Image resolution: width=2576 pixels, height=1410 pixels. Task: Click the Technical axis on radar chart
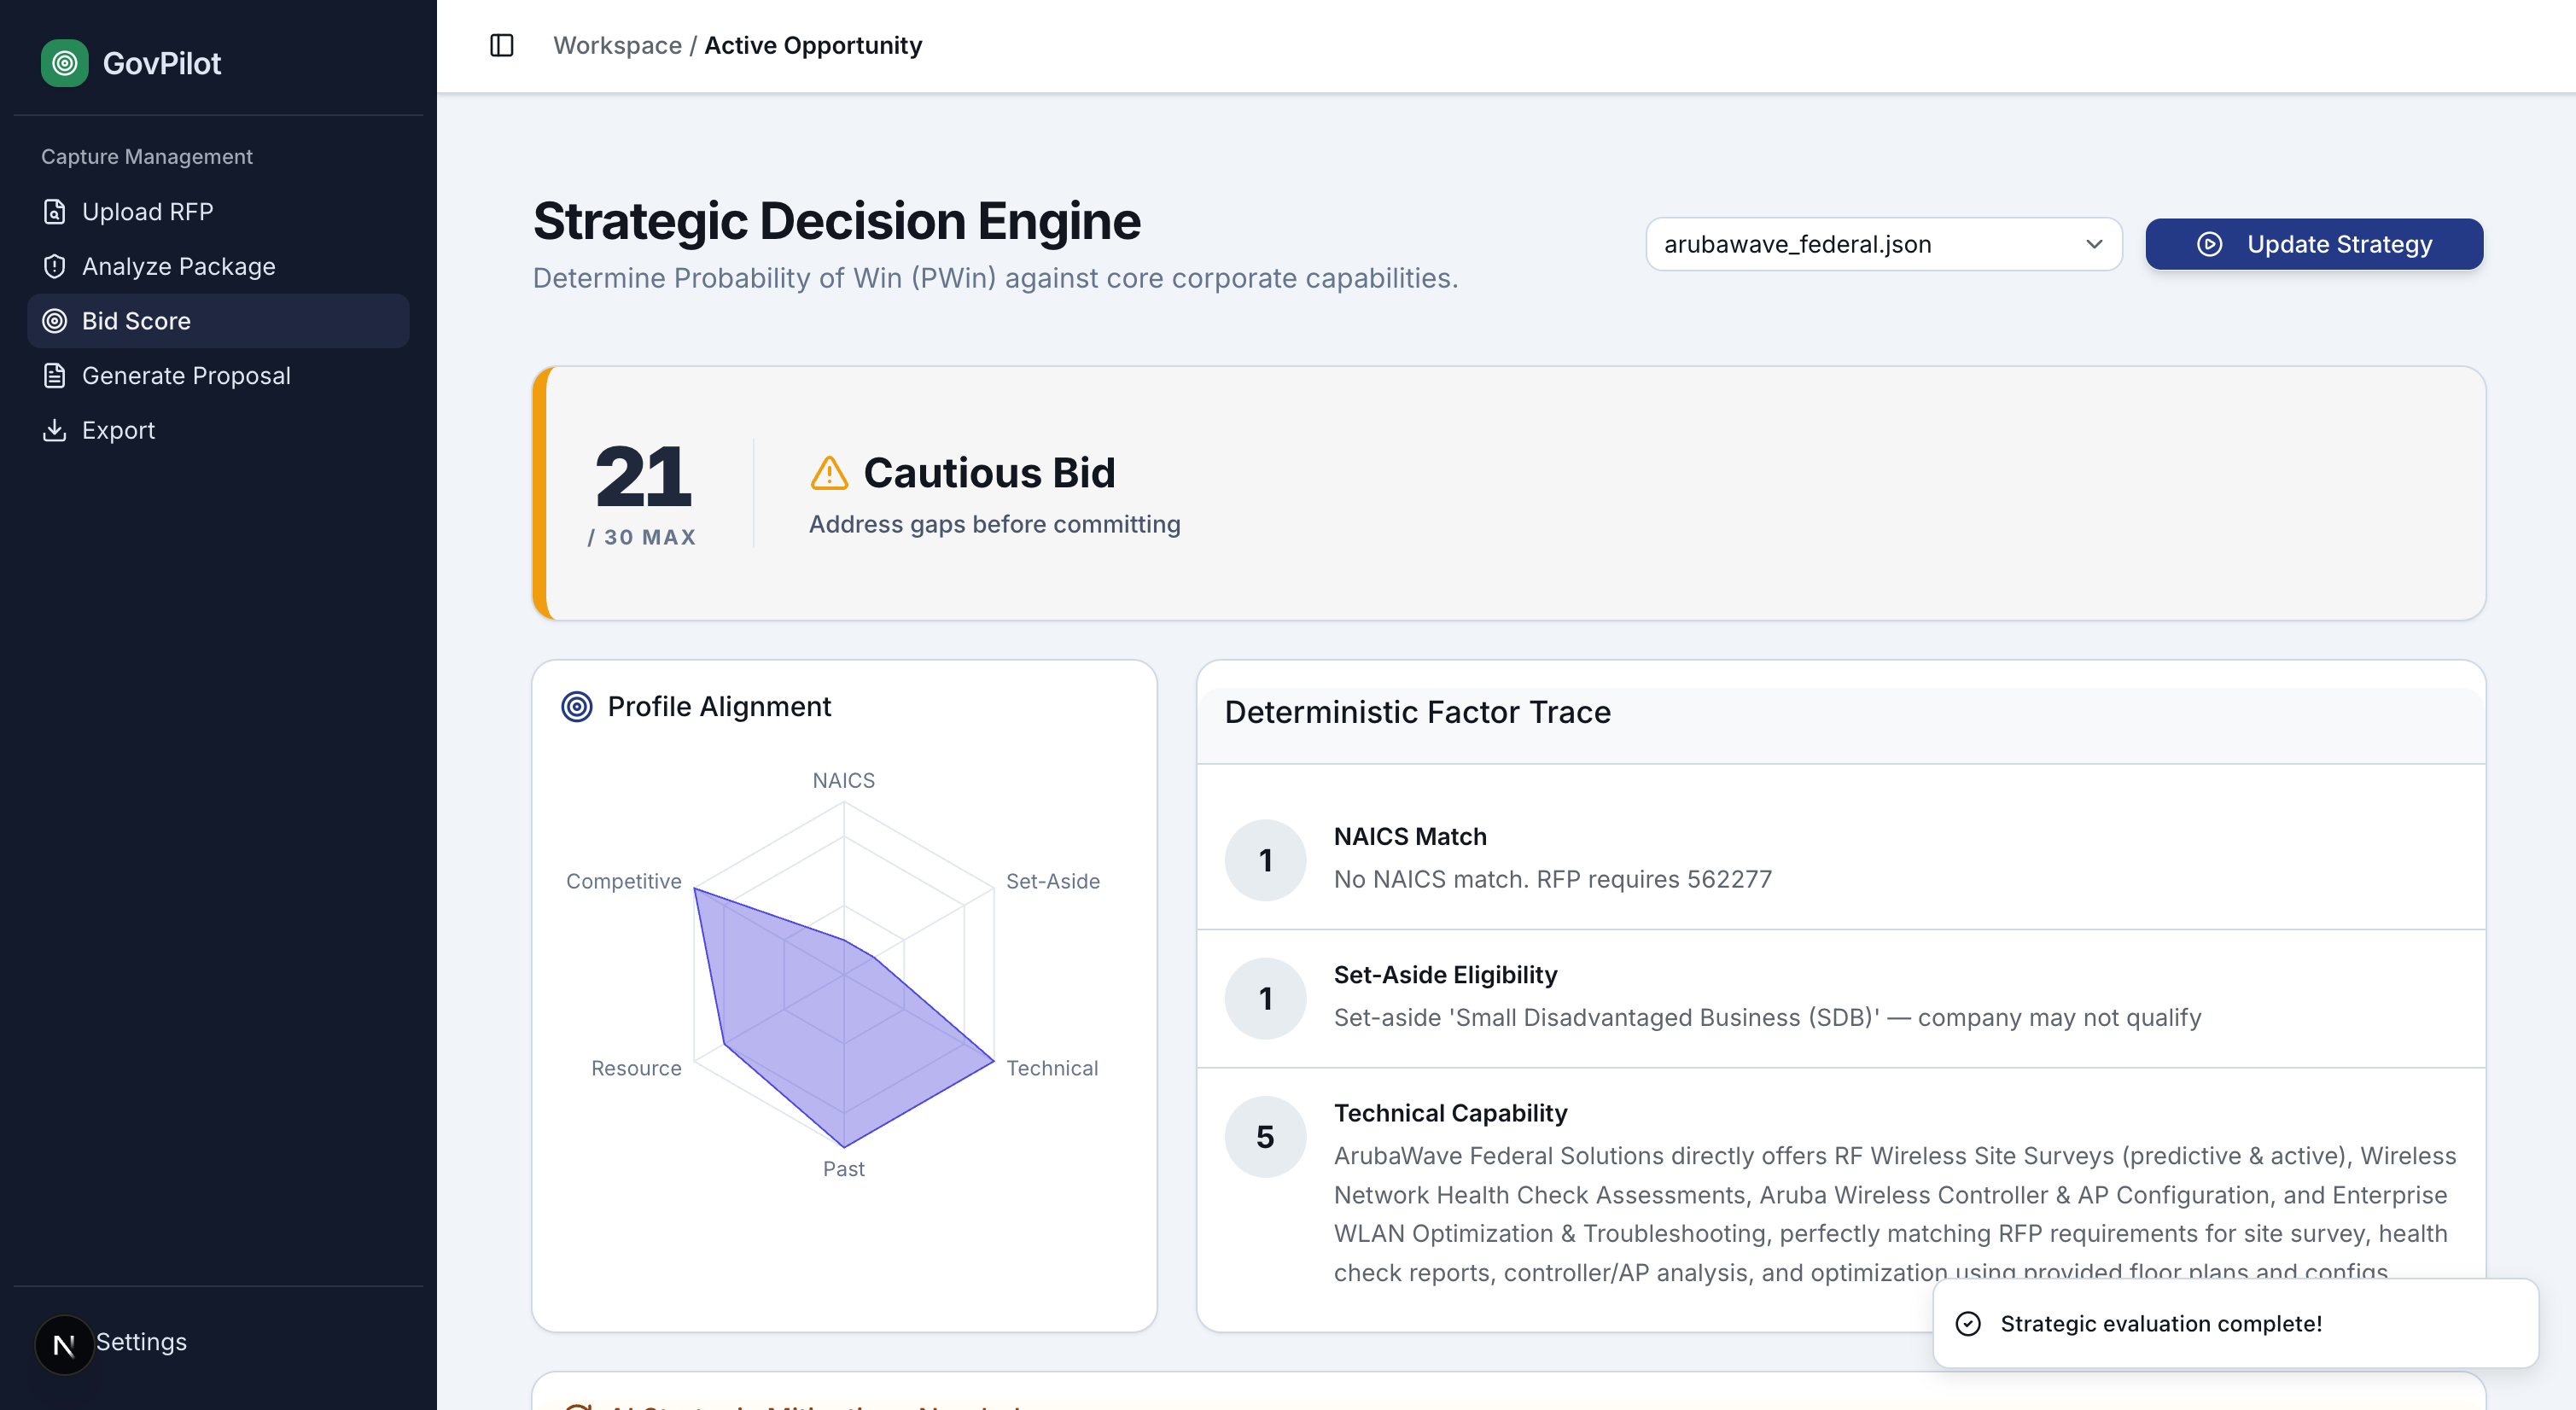pos(1052,1068)
